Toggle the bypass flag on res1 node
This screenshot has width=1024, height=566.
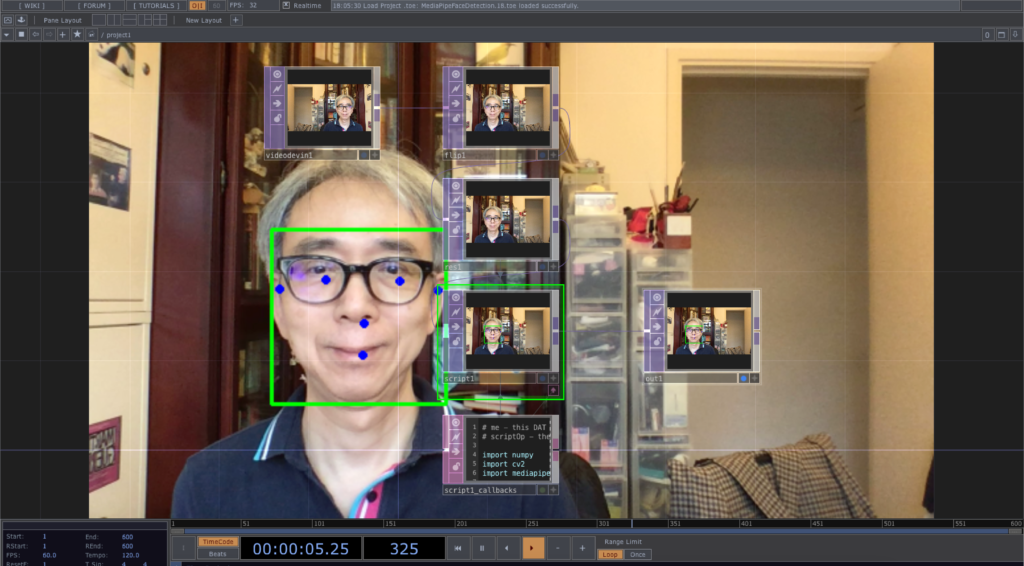point(455,200)
